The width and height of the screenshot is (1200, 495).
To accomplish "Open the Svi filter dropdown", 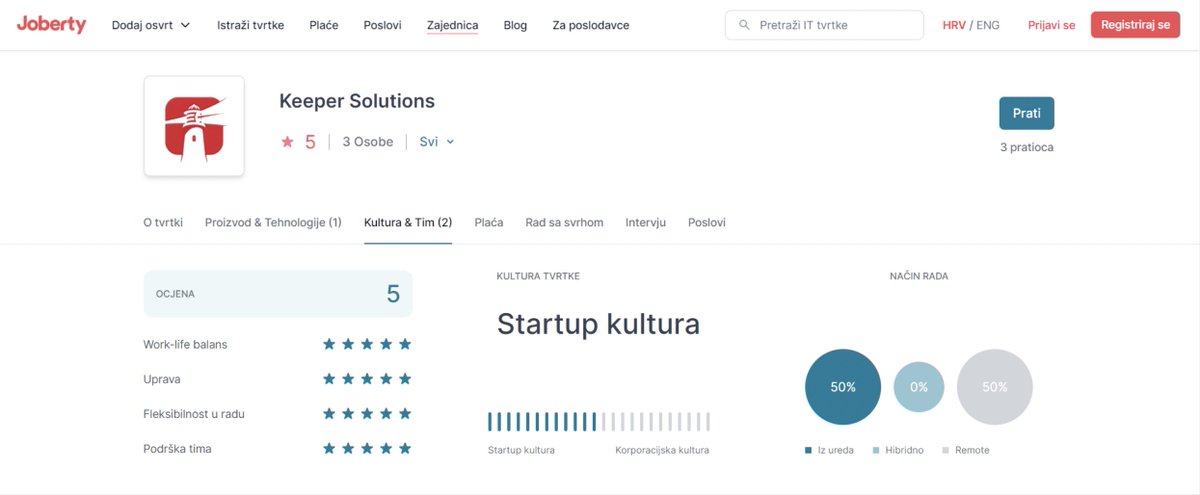I will pyautogui.click(x=437, y=142).
